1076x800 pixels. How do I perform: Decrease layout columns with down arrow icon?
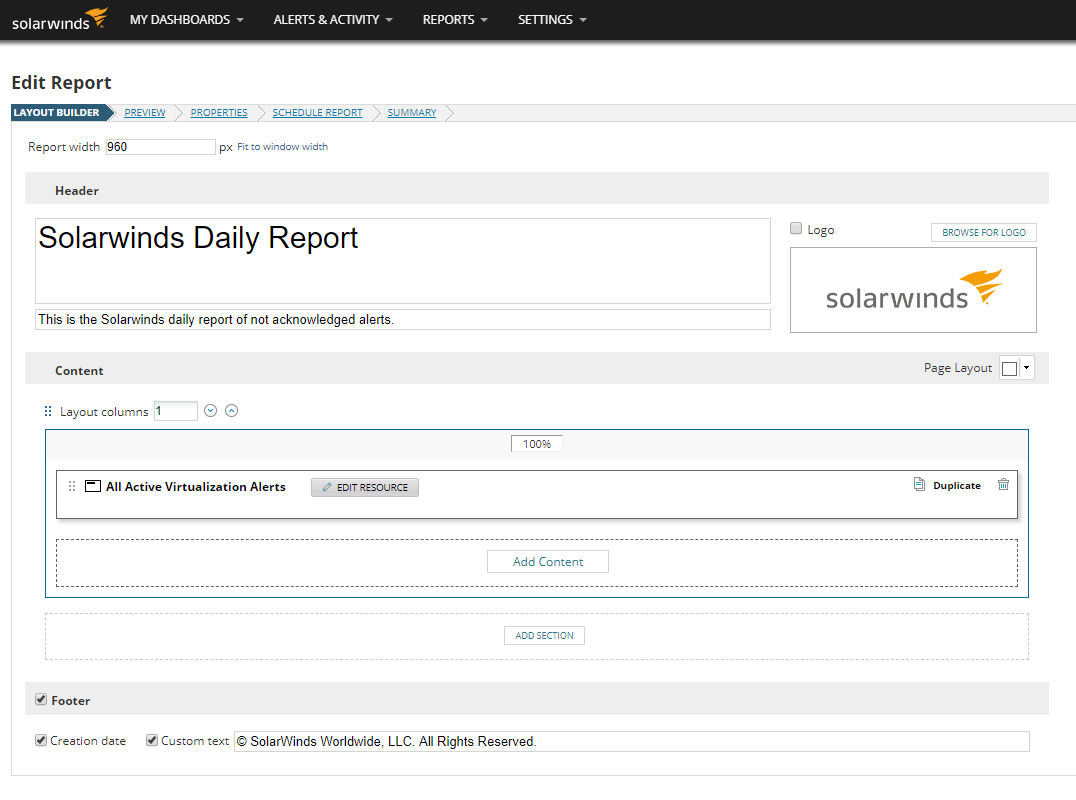pos(211,410)
